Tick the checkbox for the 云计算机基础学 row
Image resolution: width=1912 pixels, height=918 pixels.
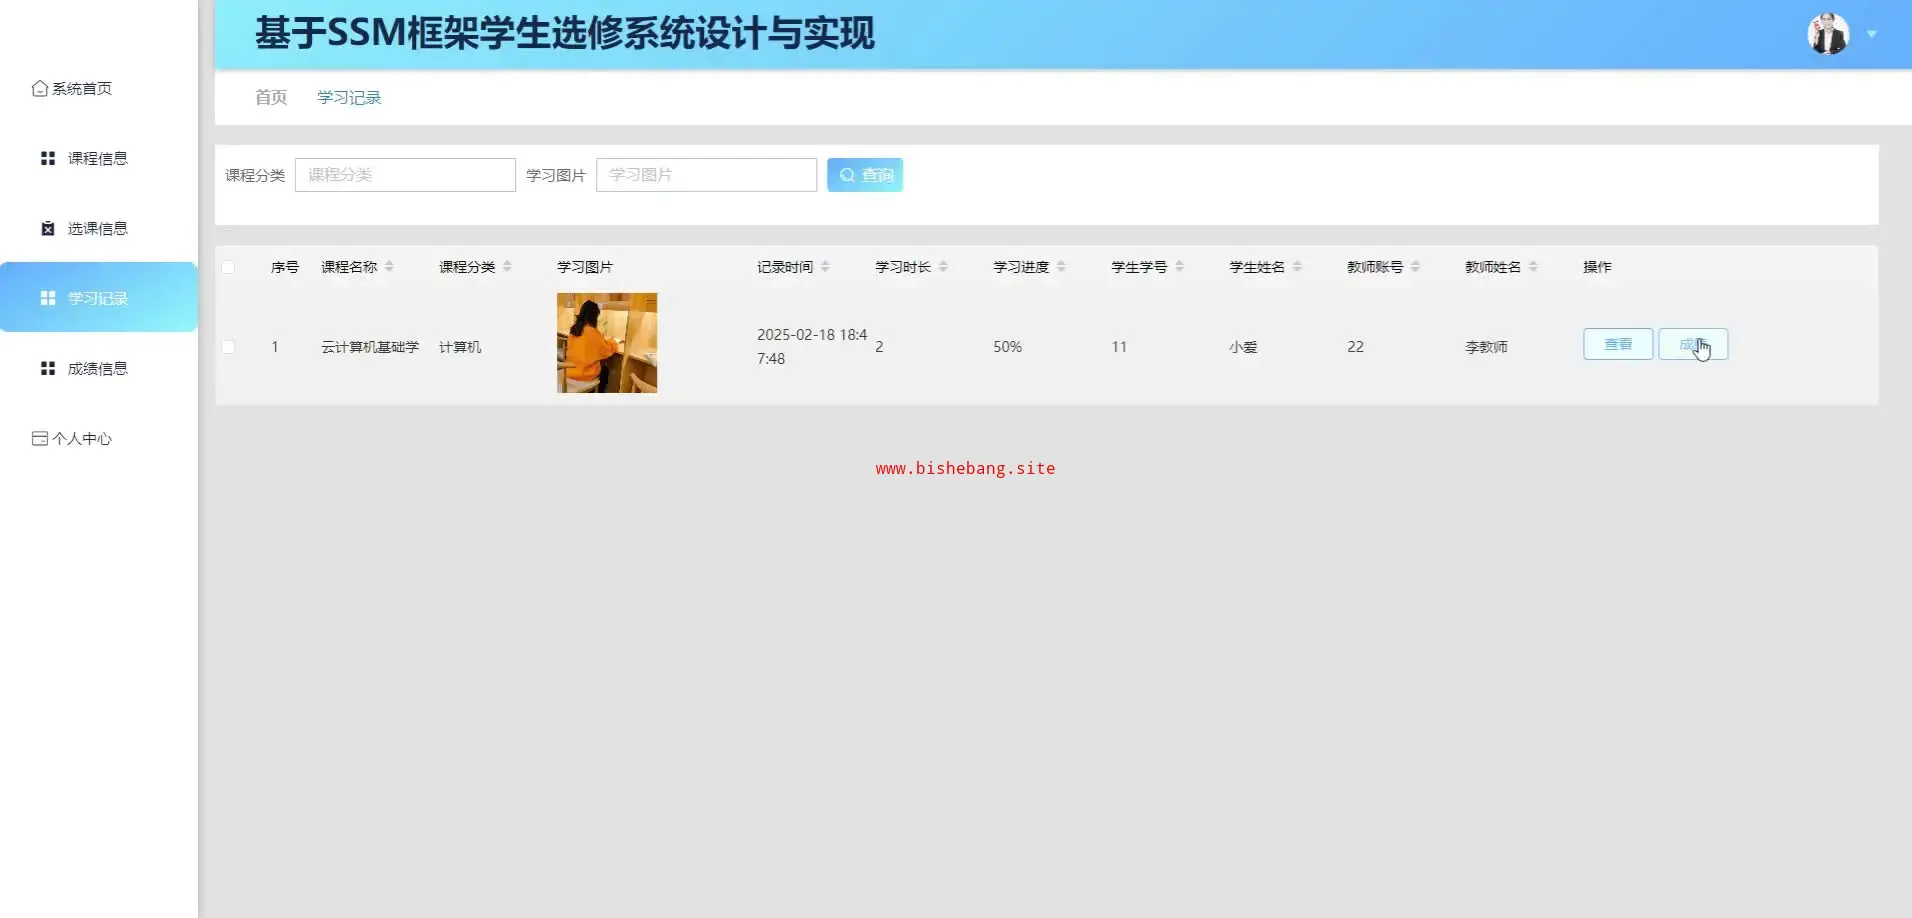(228, 347)
